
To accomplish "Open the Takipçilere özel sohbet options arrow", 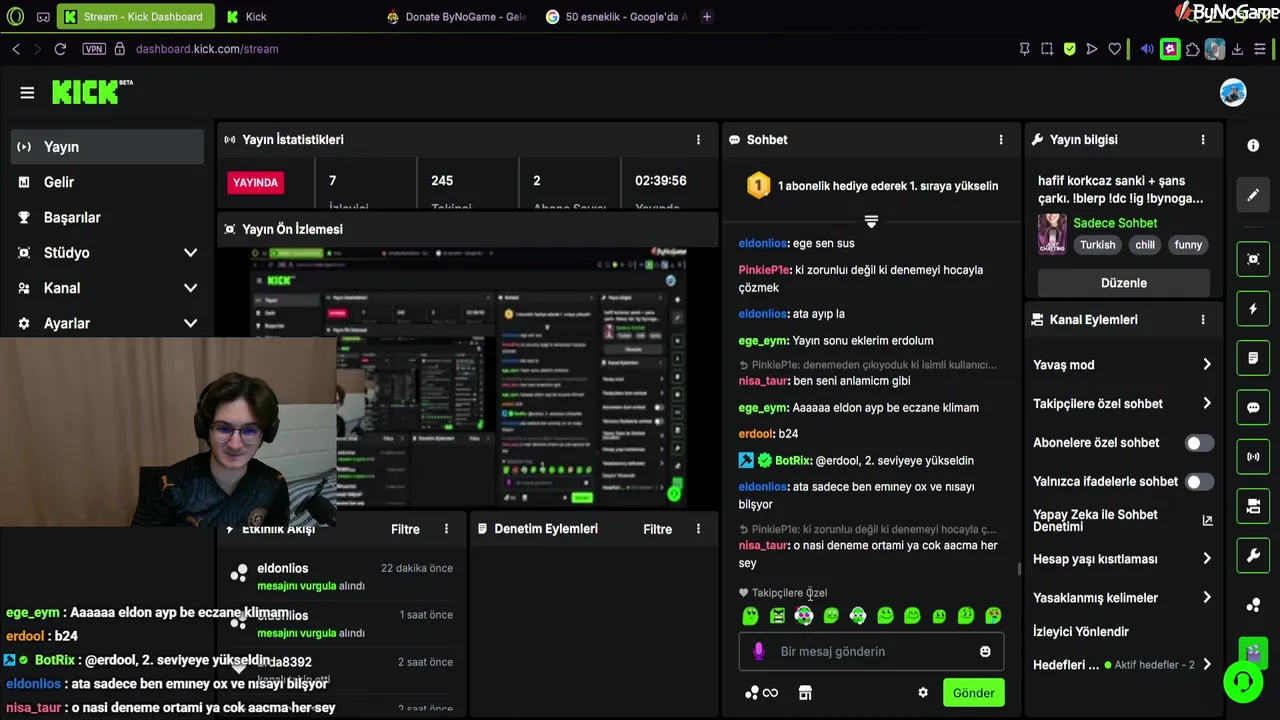I will tap(1207, 404).
